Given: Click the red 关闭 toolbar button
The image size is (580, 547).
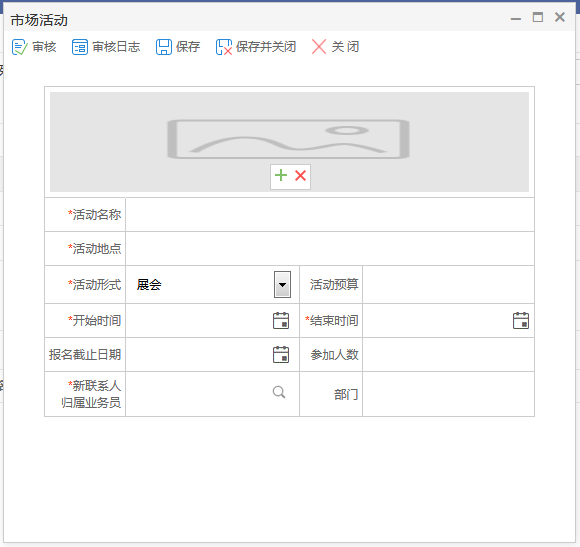Looking at the screenshot, I should point(335,47).
